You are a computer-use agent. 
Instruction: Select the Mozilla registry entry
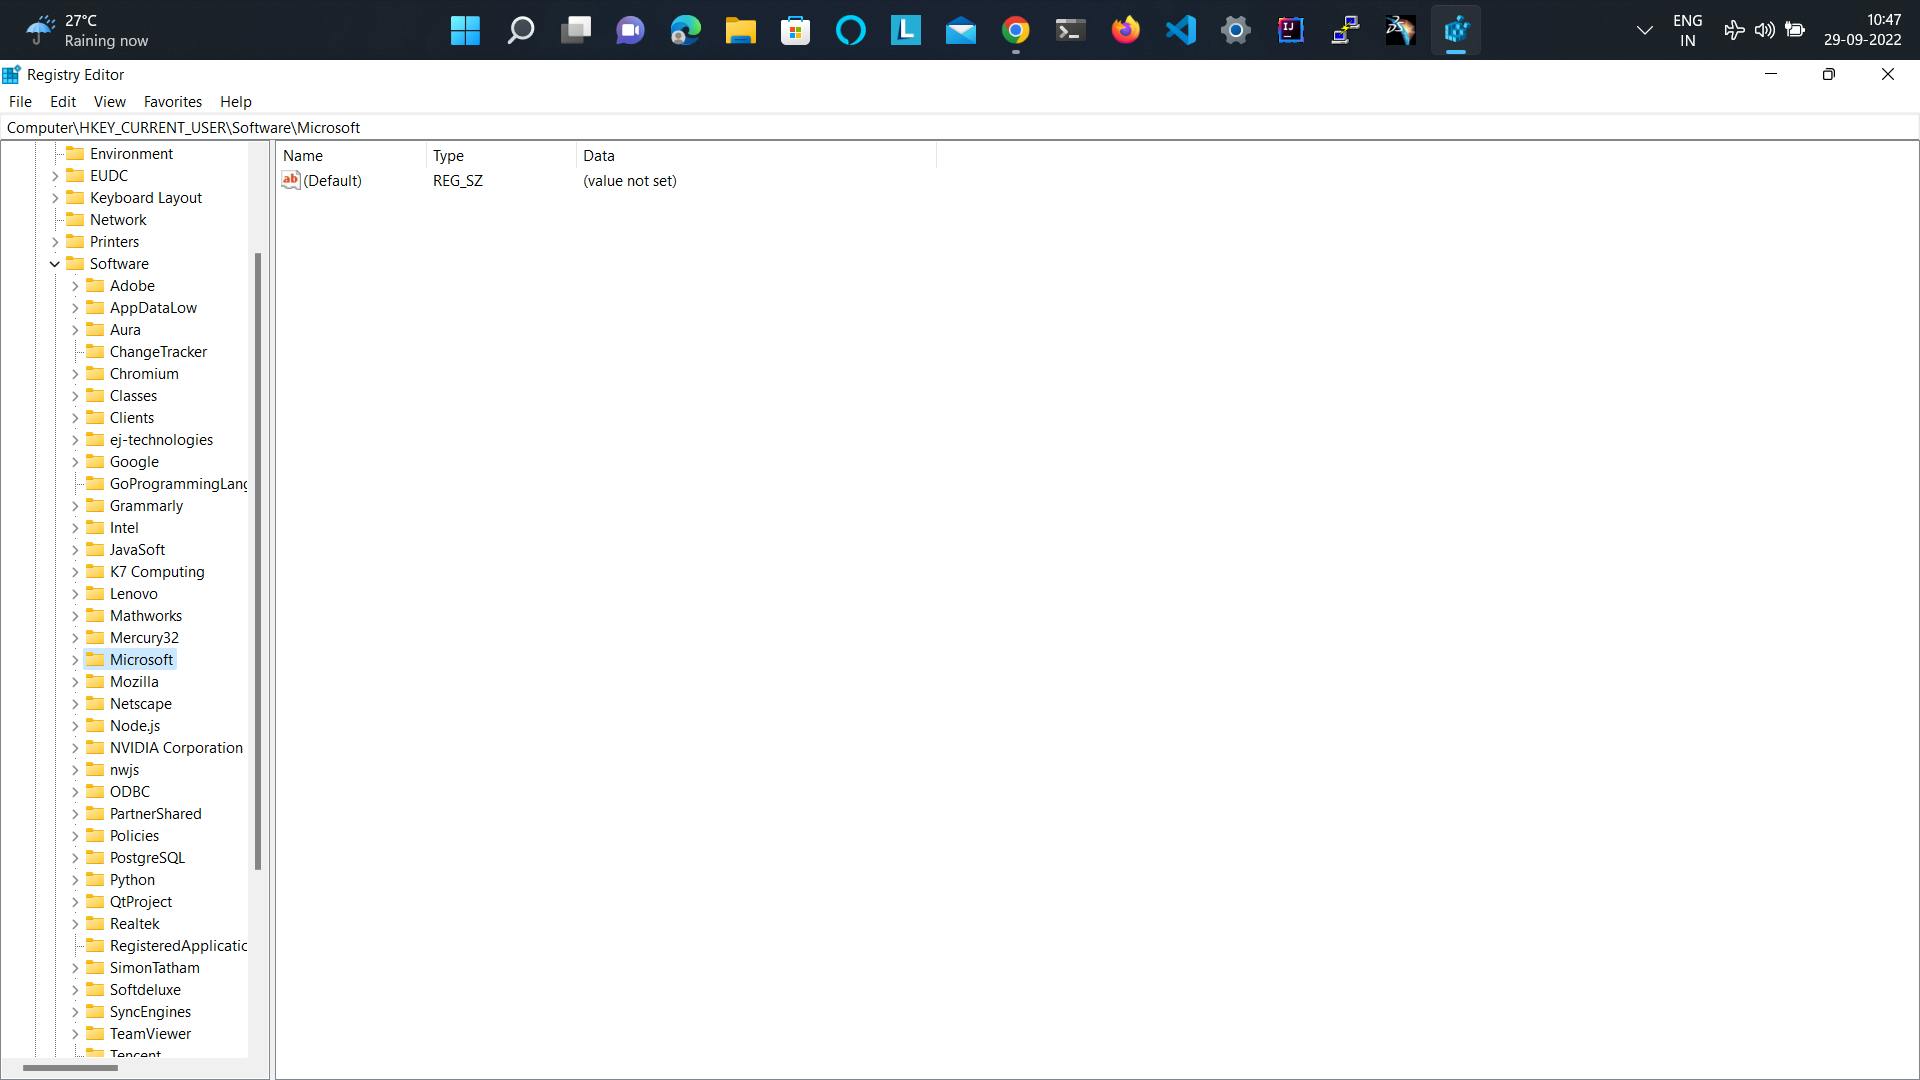click(135, 680)
